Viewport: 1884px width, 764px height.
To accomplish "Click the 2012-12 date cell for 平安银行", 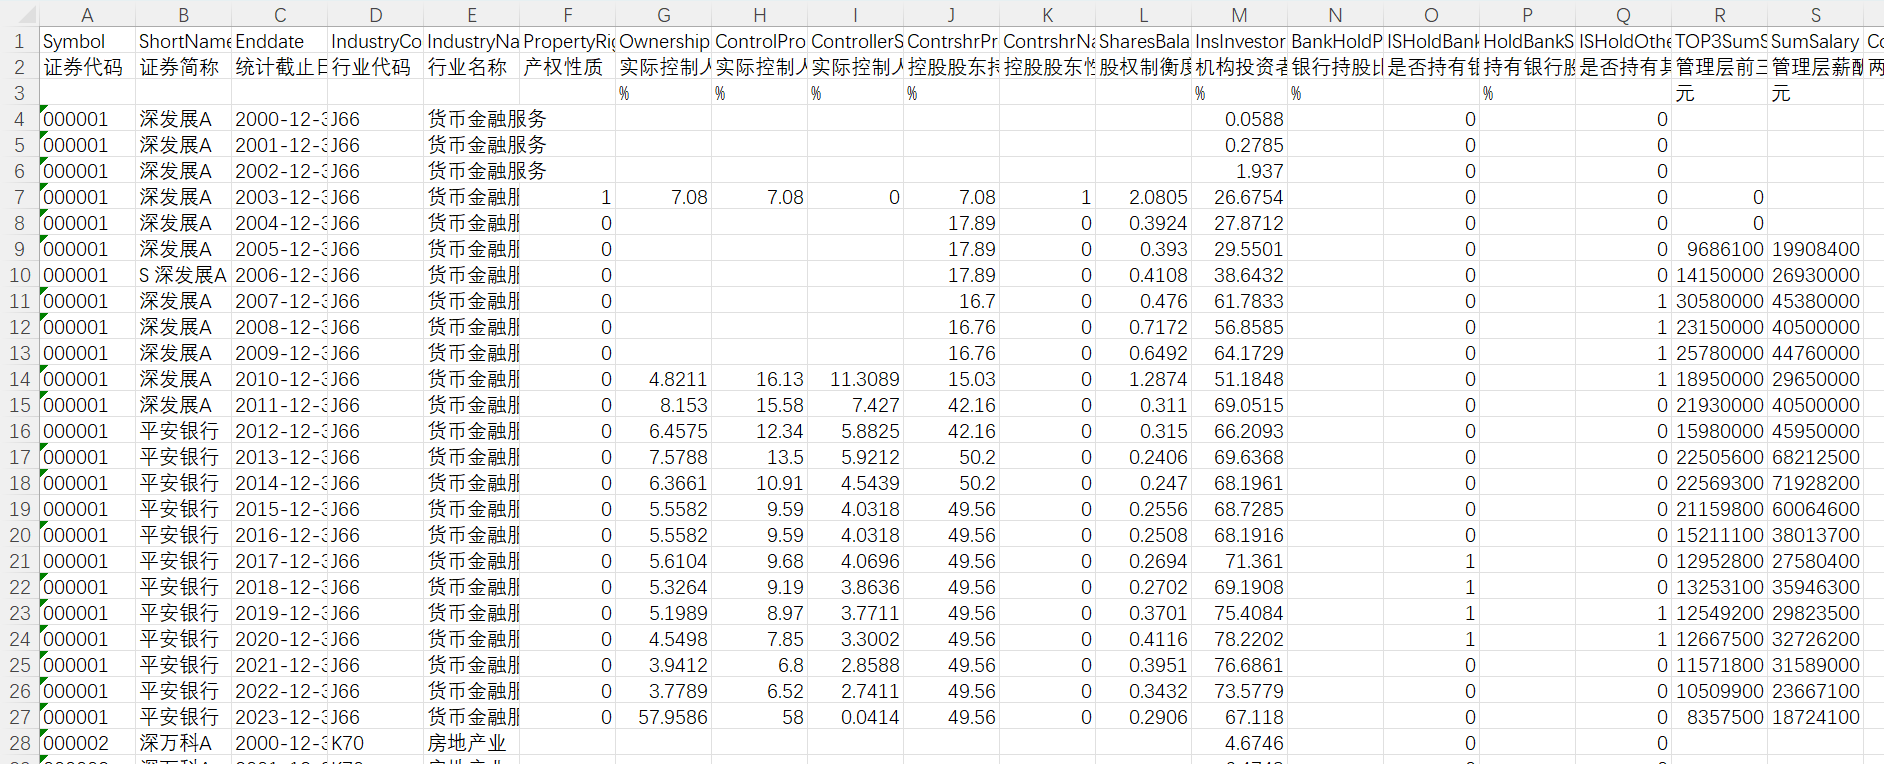I will (279, 431).
